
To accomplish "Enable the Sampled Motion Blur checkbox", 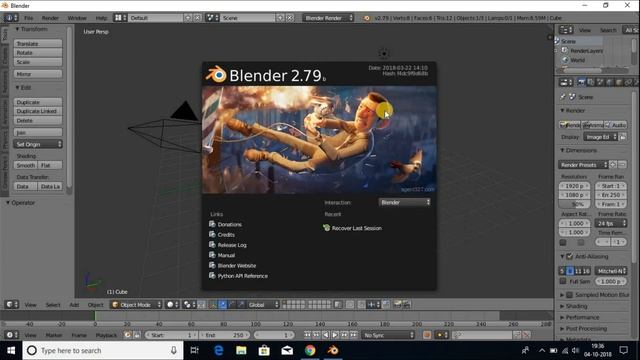I will (569, 295).
